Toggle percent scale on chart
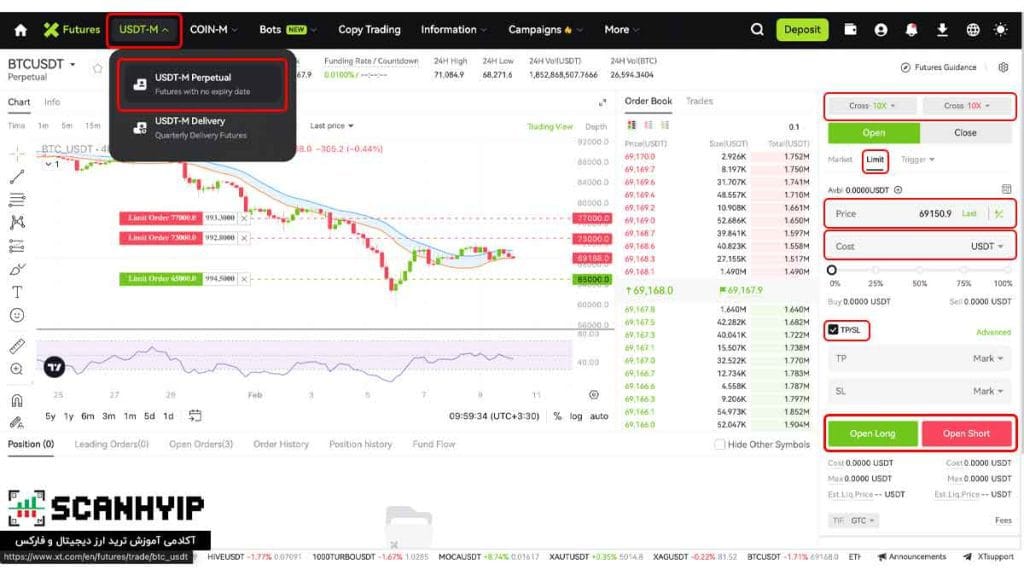Viewport: 1024px width, 576px height. (557, 416)
